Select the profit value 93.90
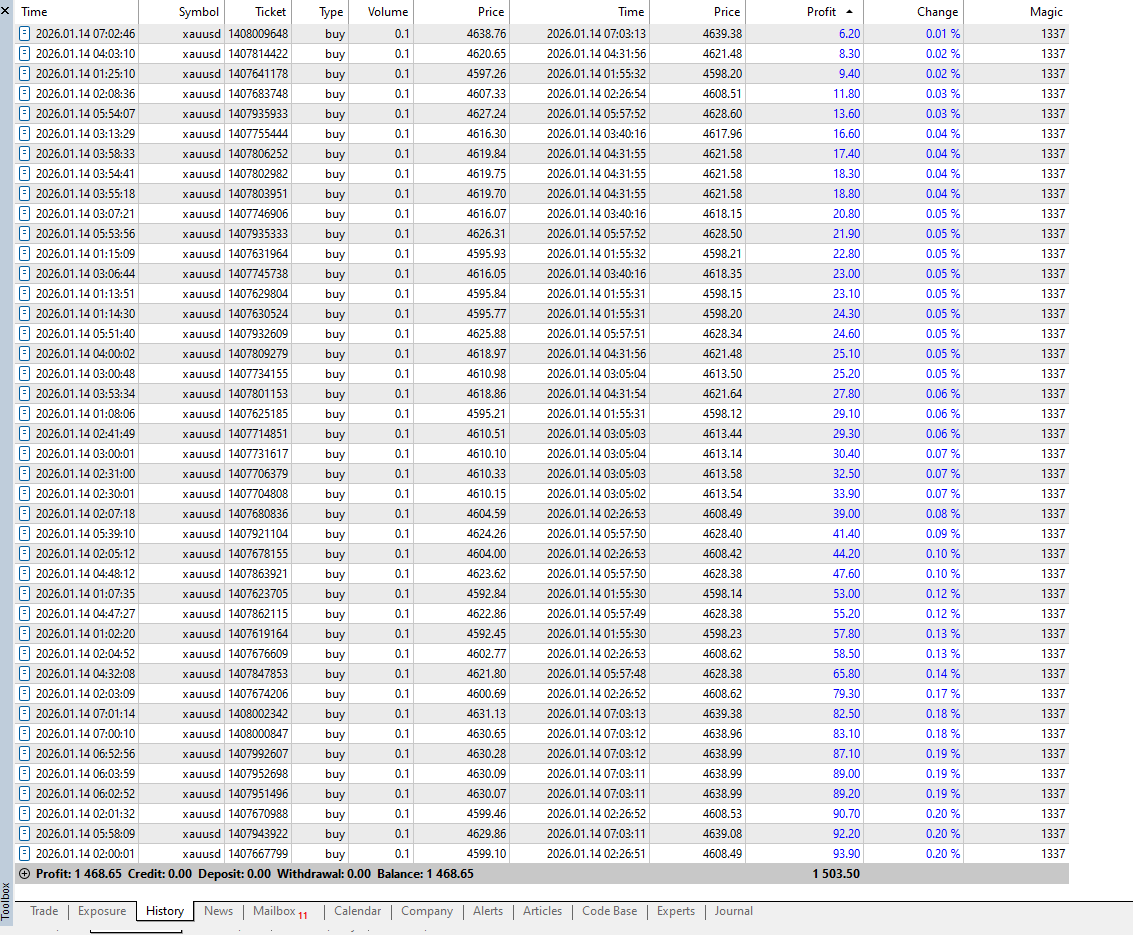 click(846, 853)
